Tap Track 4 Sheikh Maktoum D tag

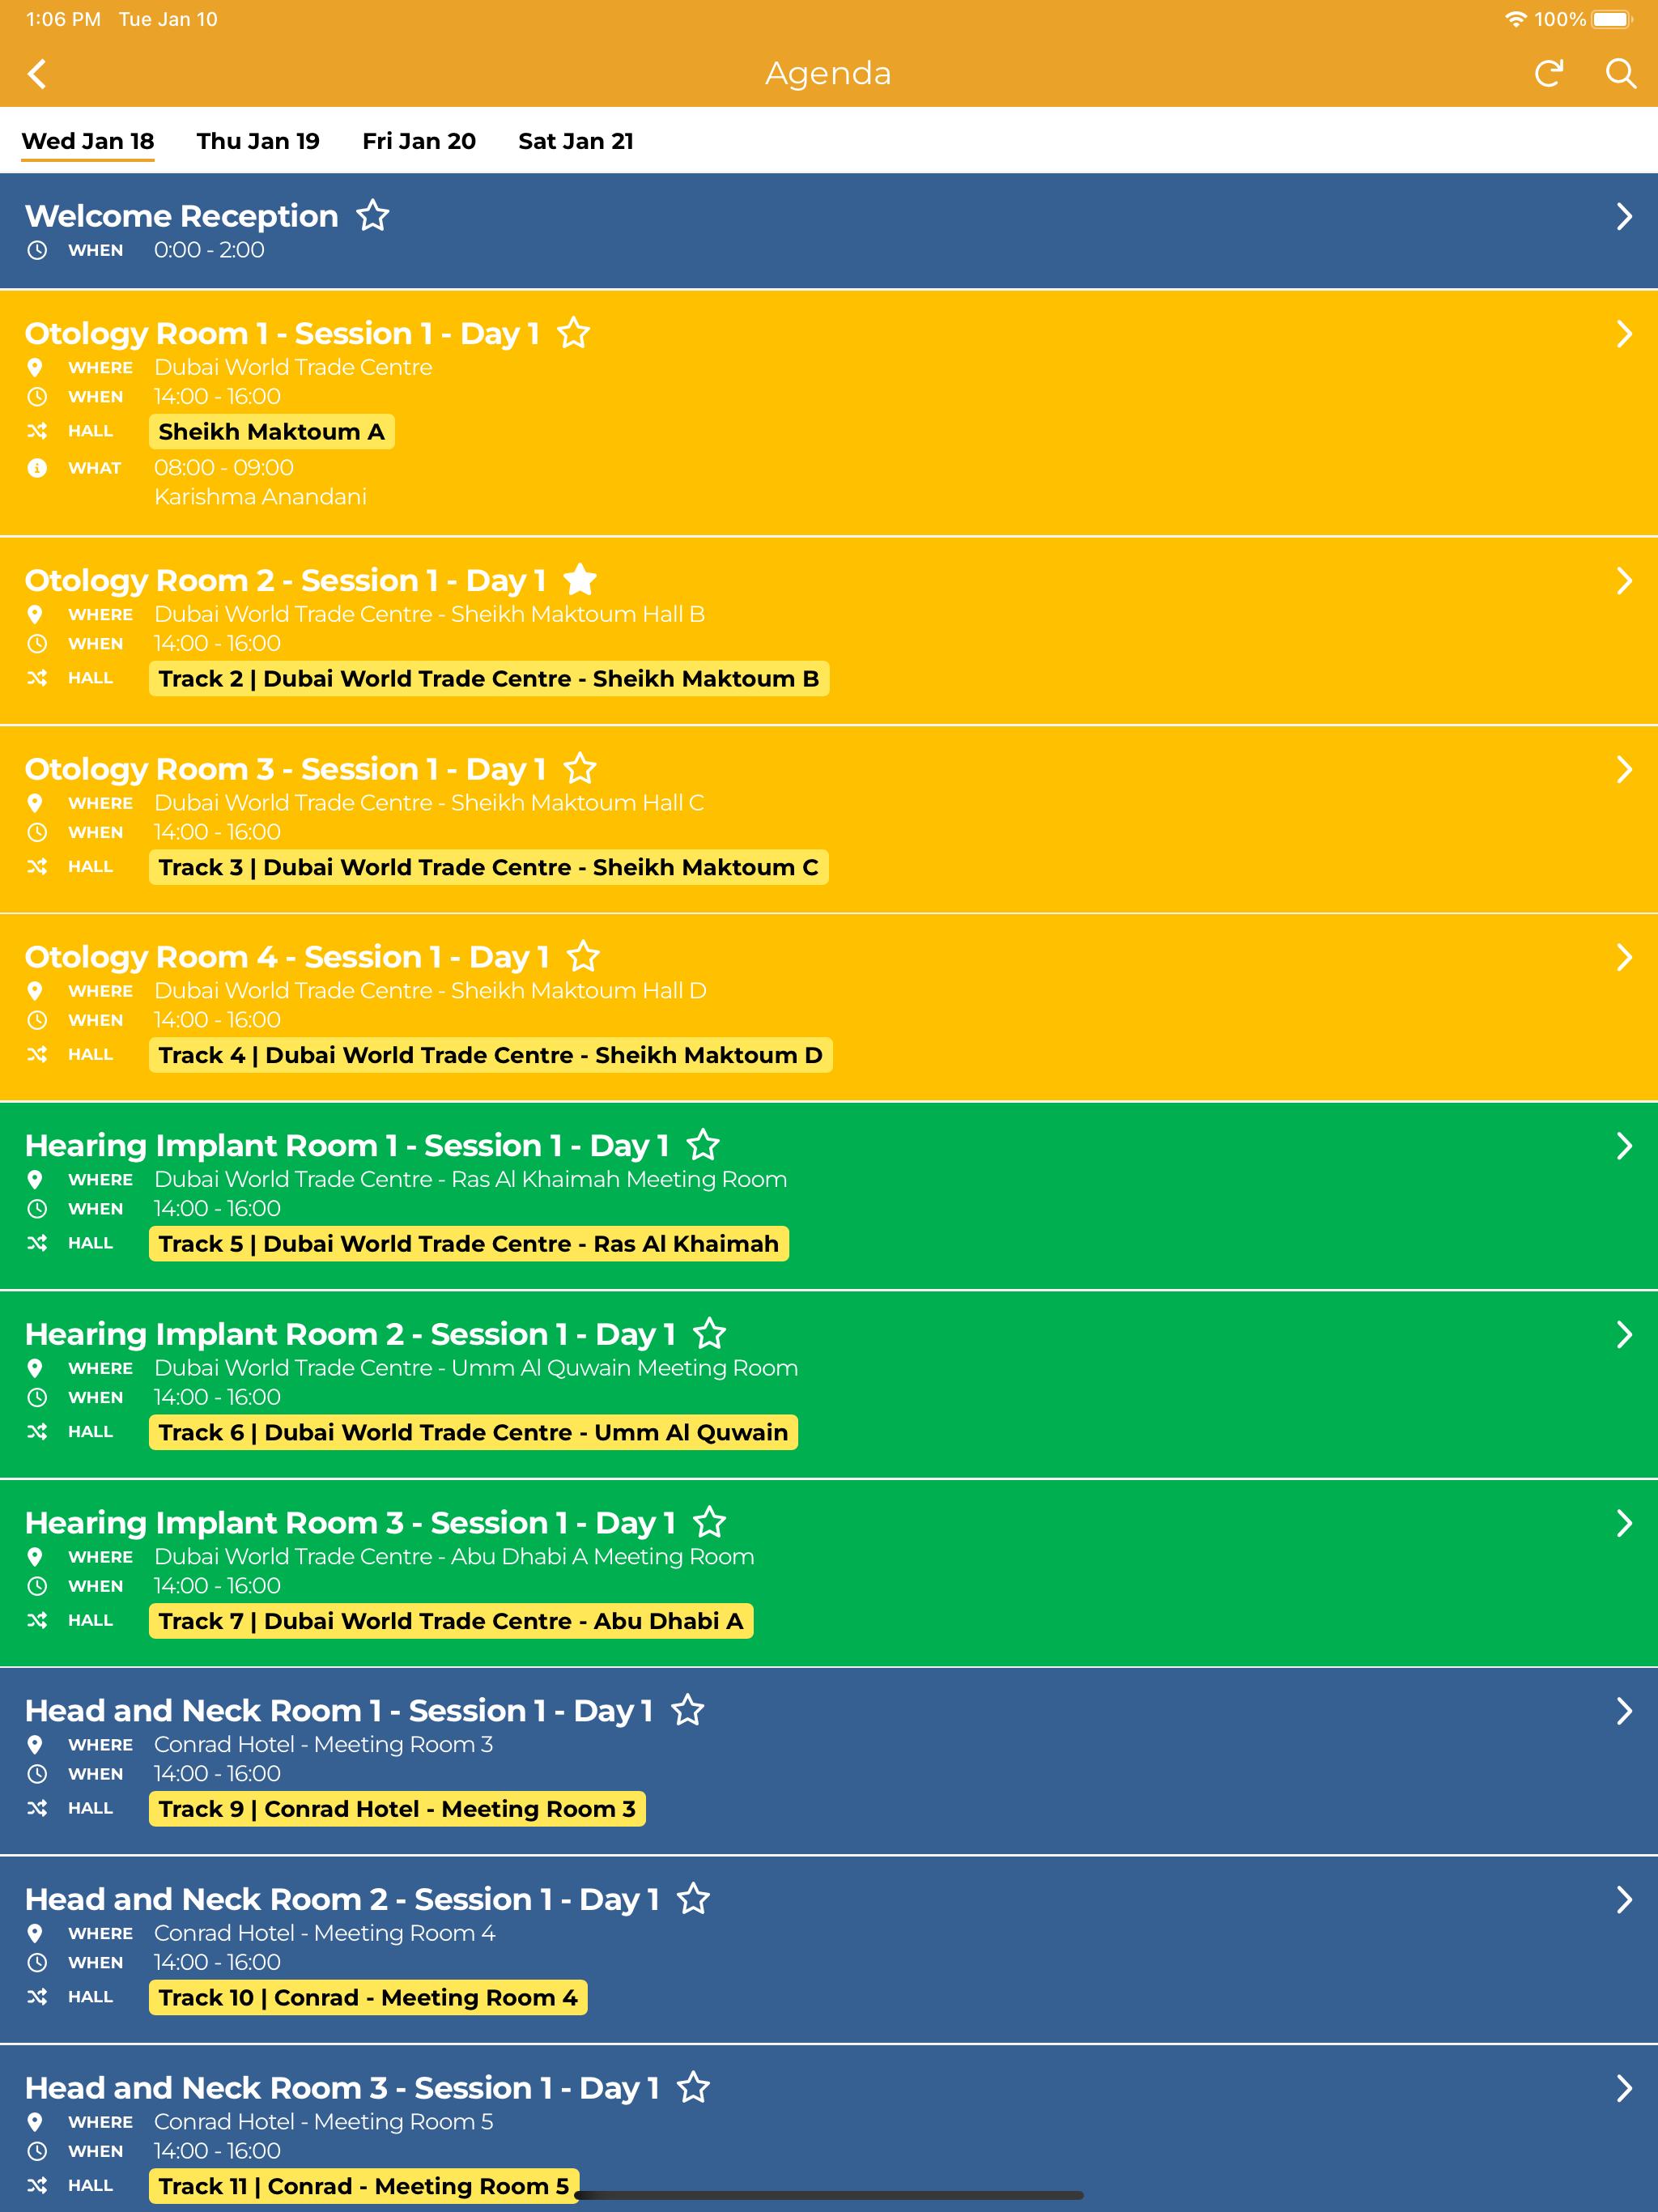(x=491, y=1055)
